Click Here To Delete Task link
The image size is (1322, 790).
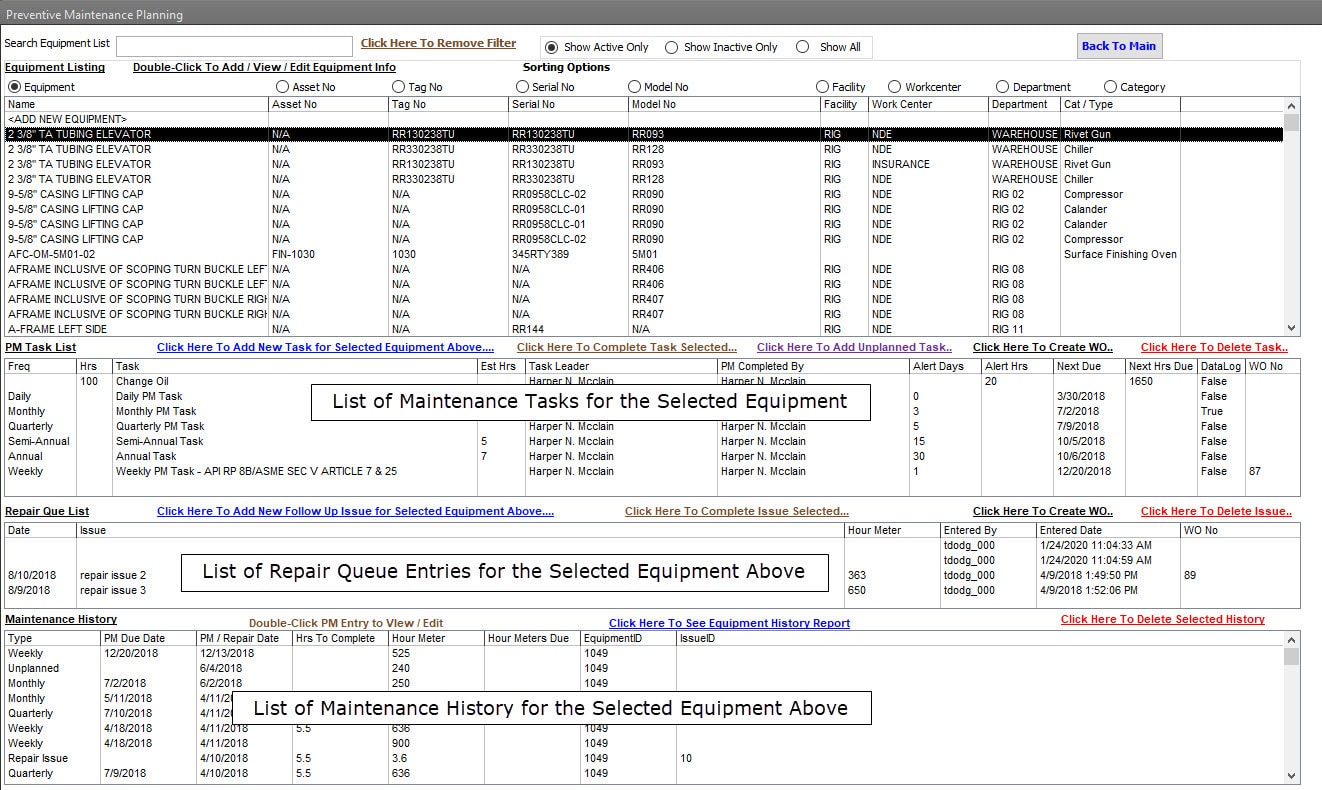tap(1214, 347)
